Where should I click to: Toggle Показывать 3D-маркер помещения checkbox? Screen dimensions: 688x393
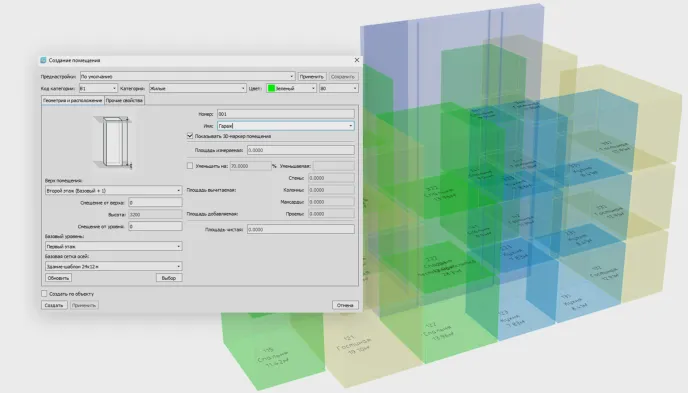pos(190,136)
